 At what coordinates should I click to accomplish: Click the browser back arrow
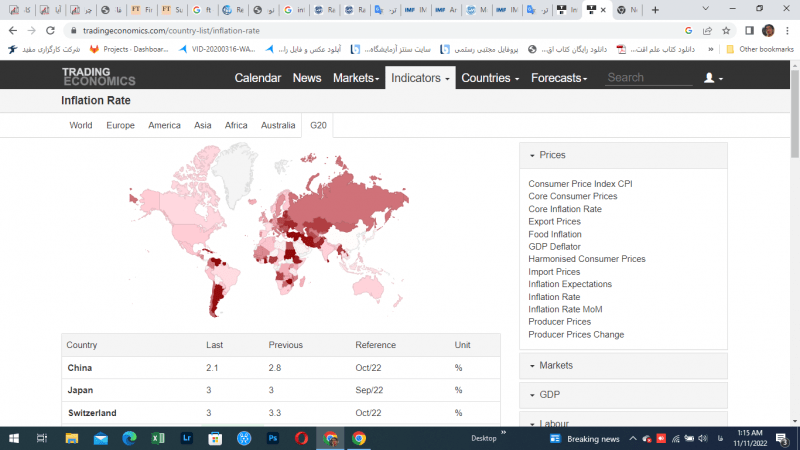point(12,30)
